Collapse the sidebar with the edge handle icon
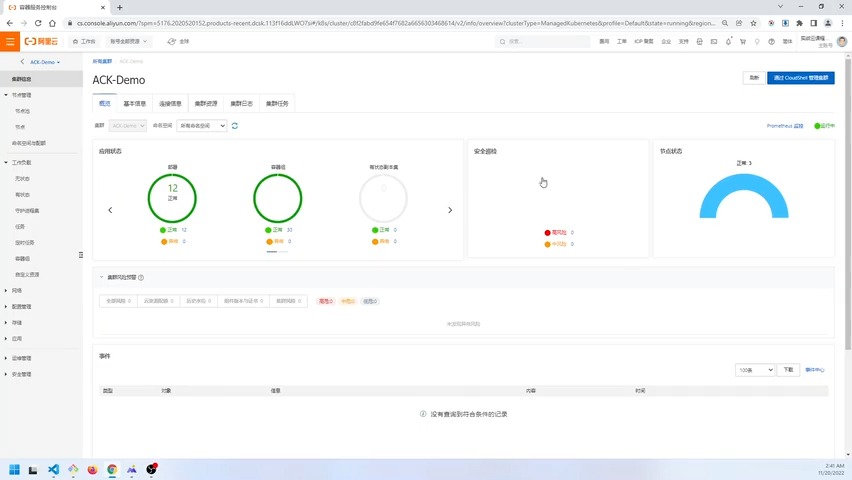The image size is (852, 480). coord(80,255)
